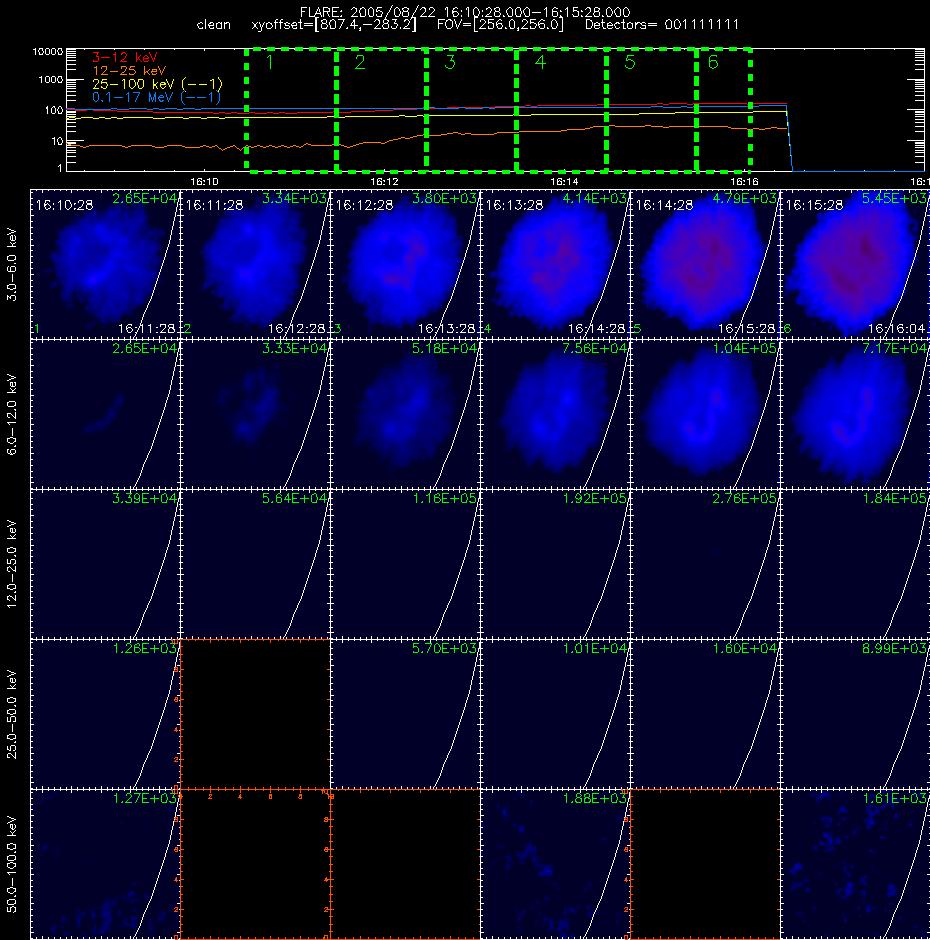930x940 pixels.
Task: Click peak value 8.99E+03
Action: pos(895,648)
